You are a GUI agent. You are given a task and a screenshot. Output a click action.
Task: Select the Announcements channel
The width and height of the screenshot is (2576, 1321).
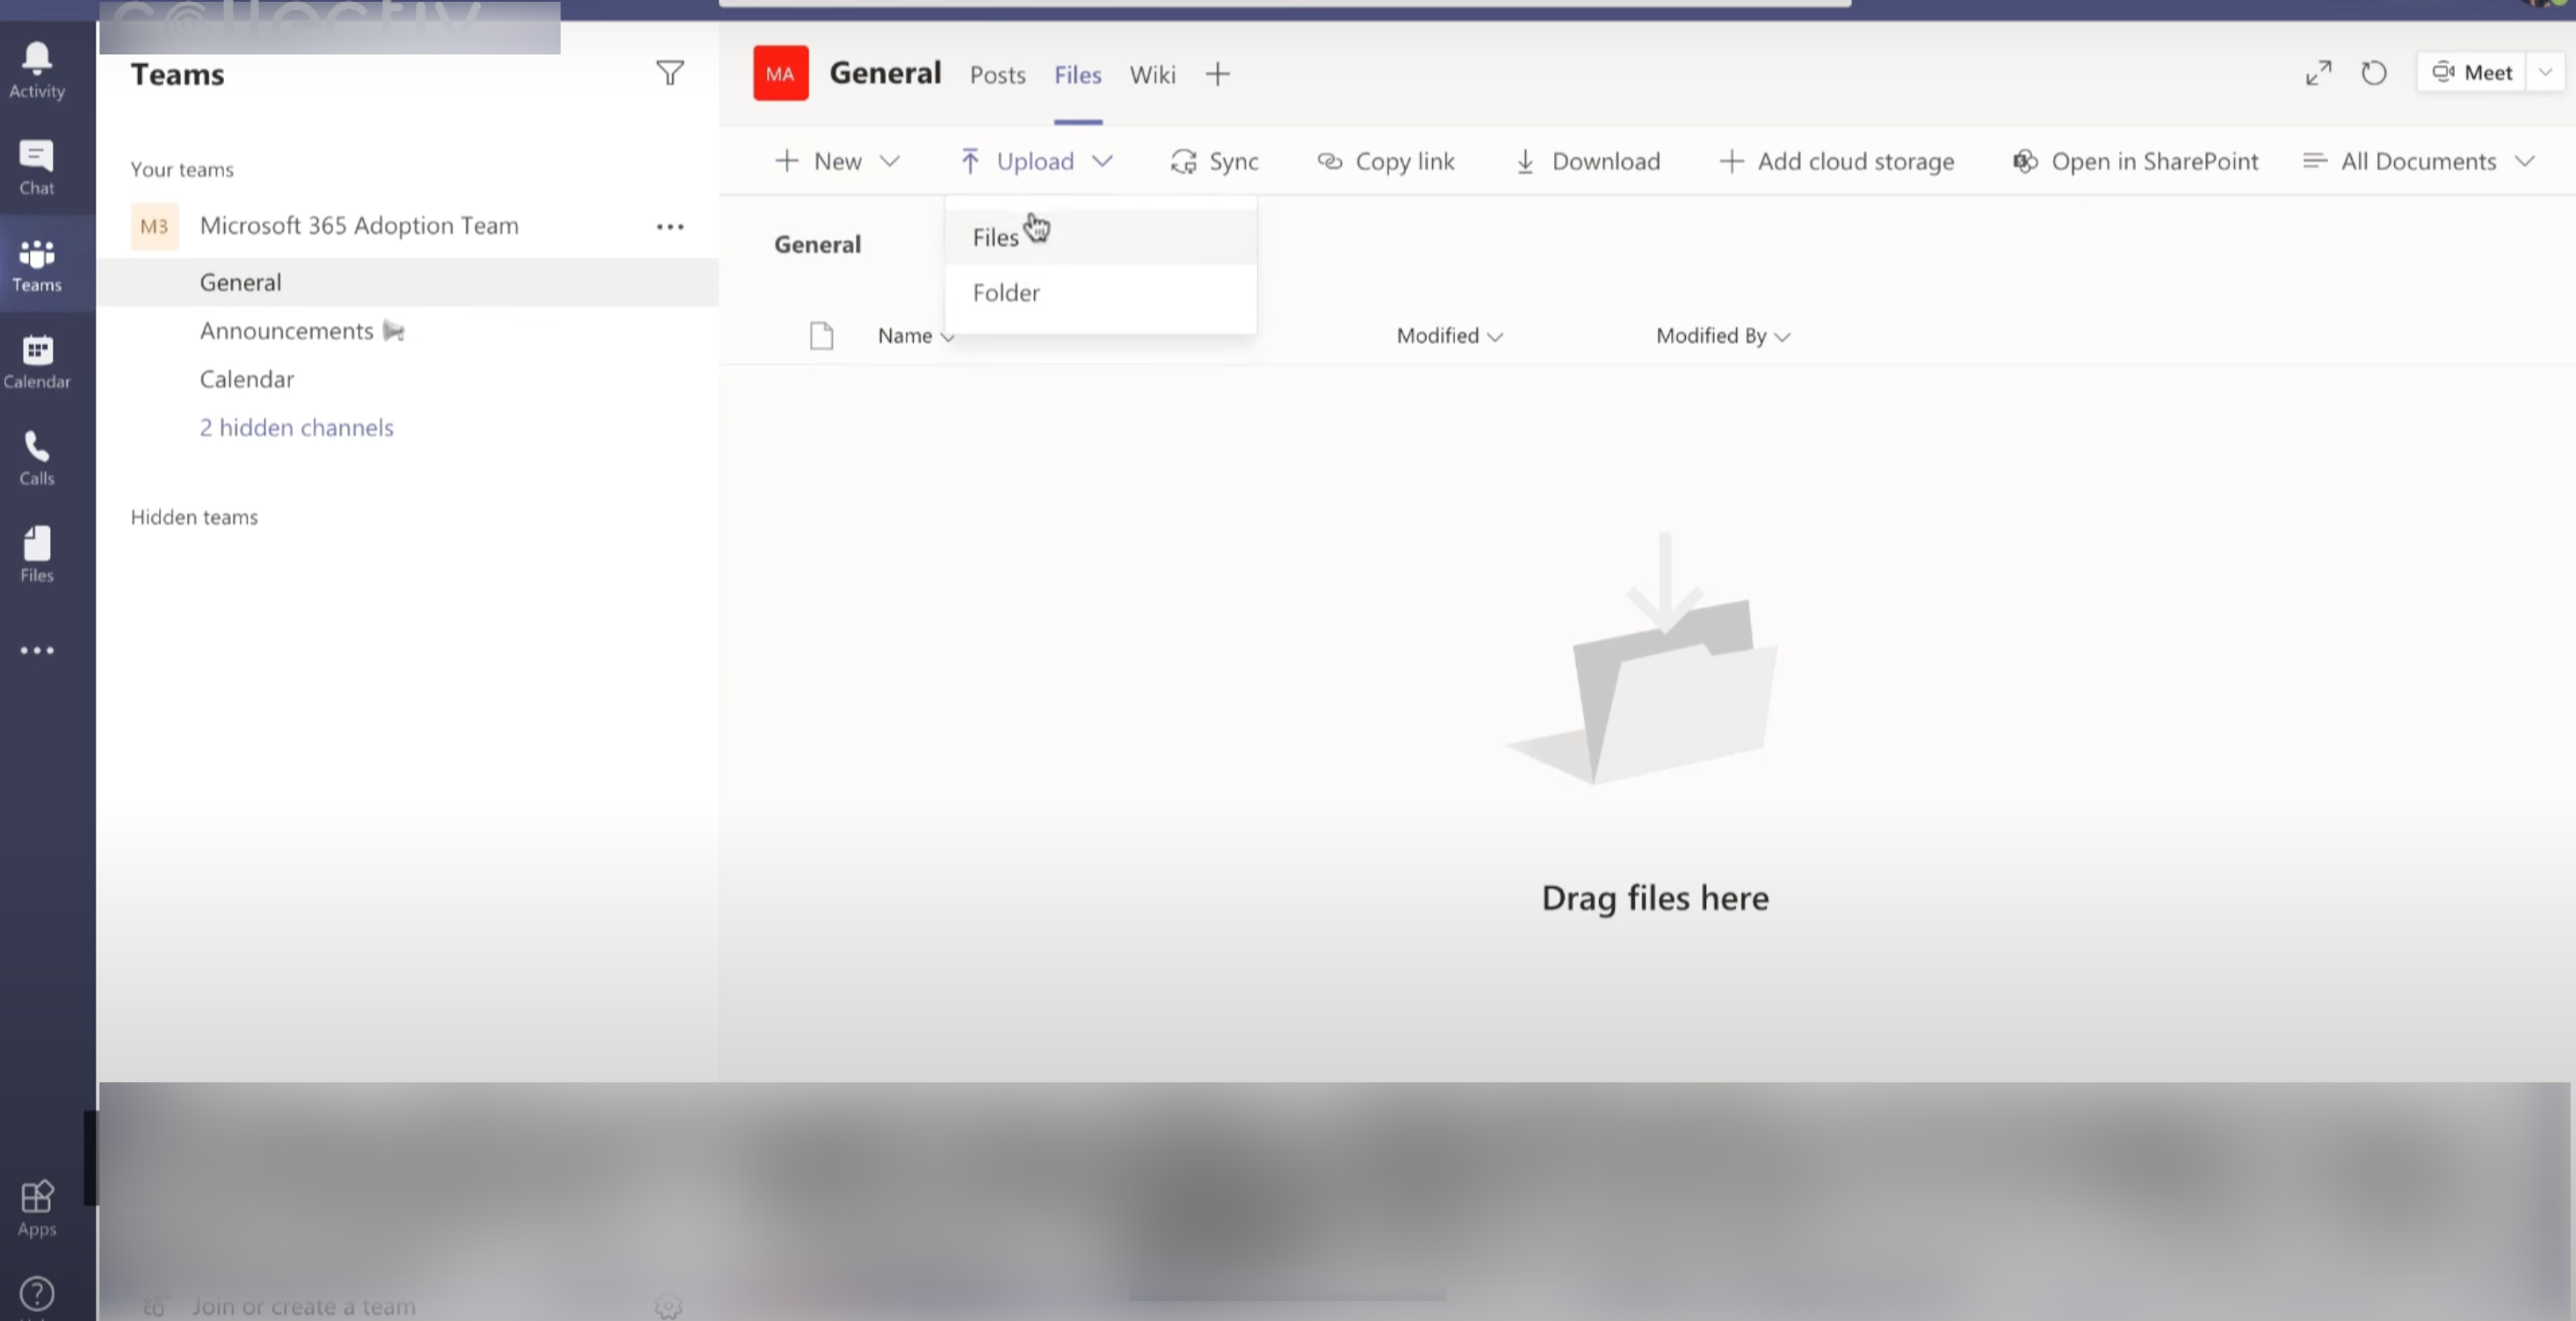click(x=286, y=331)
